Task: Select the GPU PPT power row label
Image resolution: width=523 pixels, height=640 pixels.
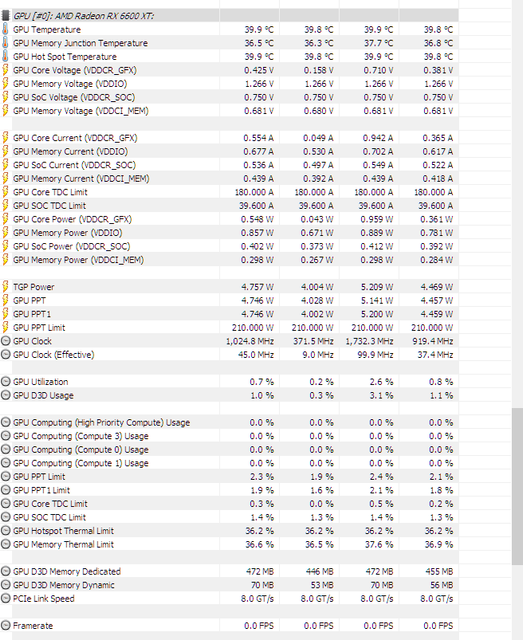Action: pos(29,300)
